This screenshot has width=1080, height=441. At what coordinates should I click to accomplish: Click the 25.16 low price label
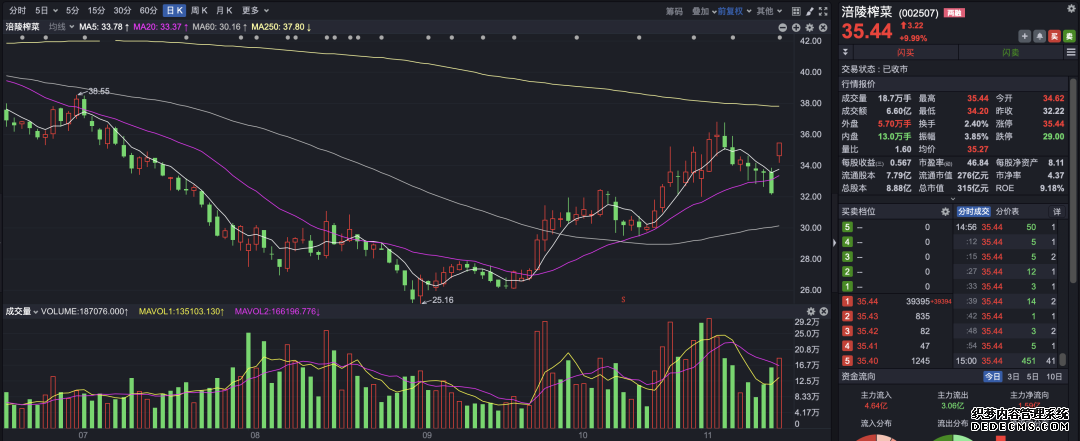pyautogui.click(x=444, y=300)
